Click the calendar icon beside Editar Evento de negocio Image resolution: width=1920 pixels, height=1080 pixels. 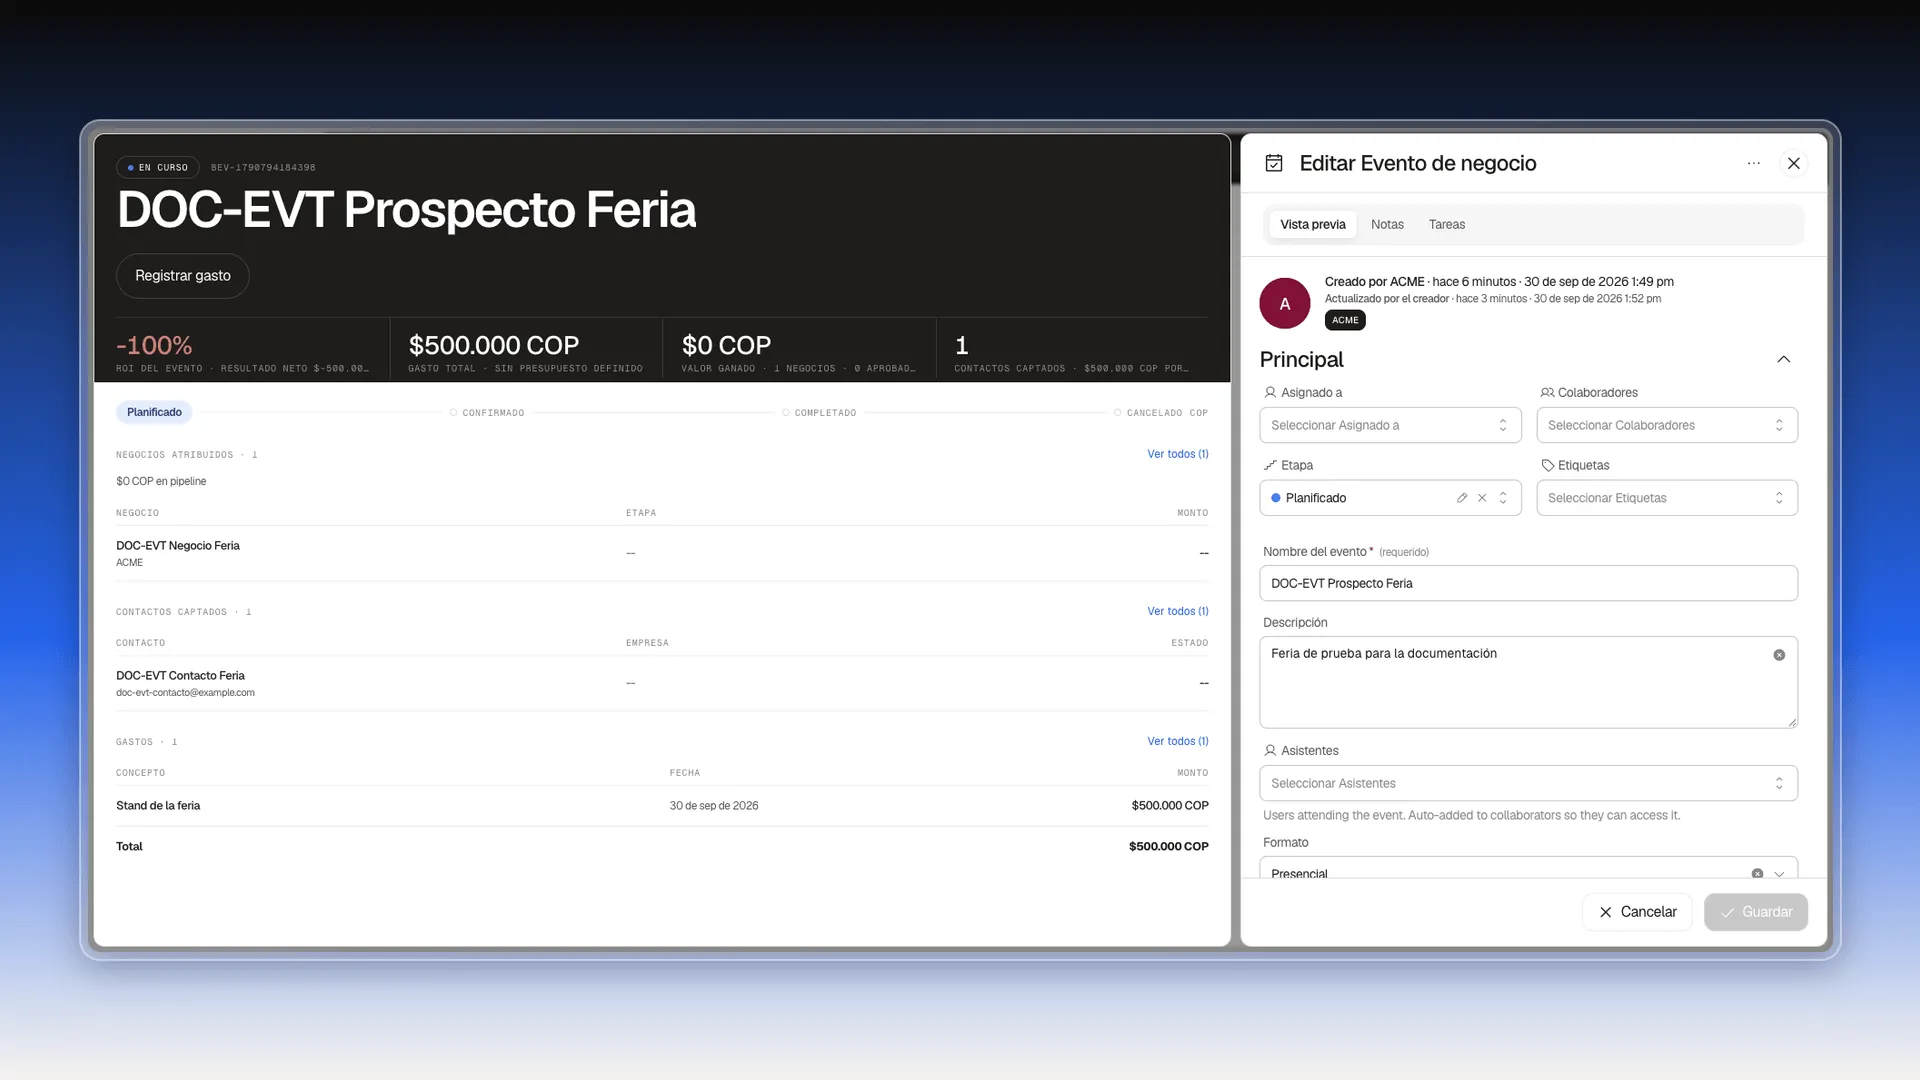tap(1274, 163)
